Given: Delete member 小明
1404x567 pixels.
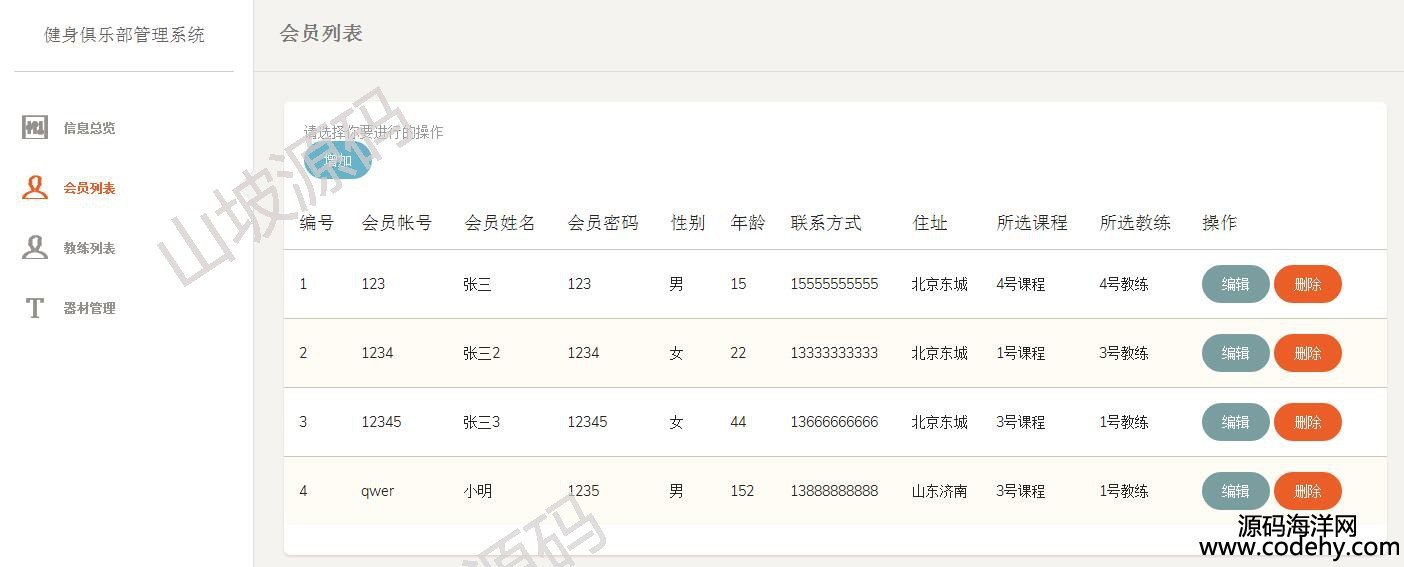Looking at the screenshot, I should coord(1307,491).
